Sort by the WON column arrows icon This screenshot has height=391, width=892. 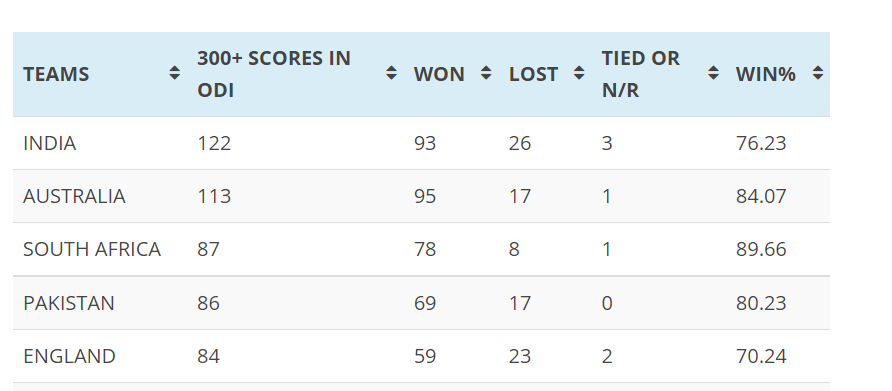point(486,73)
